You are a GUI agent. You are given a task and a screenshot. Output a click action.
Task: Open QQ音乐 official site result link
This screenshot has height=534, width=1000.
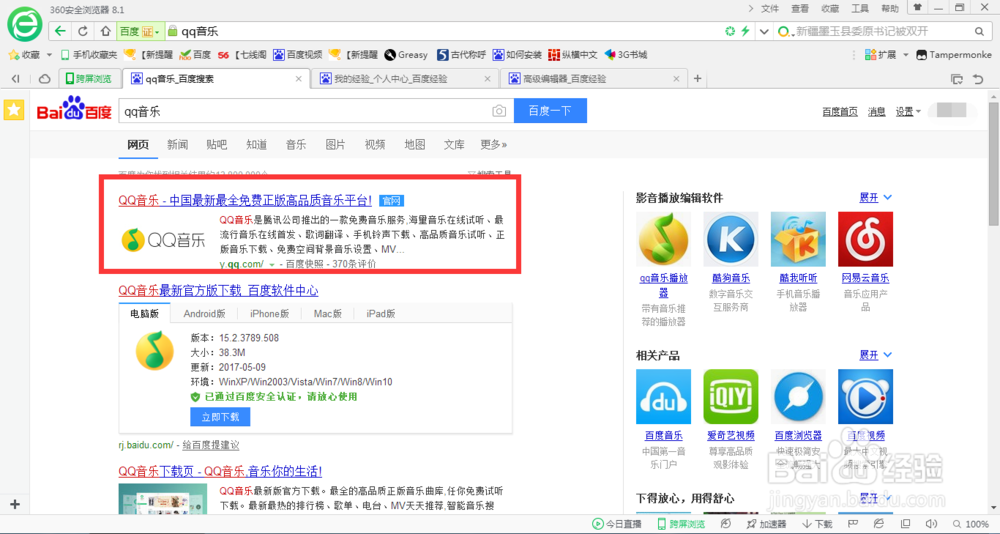pyautogui.click(x=245, y=200)
